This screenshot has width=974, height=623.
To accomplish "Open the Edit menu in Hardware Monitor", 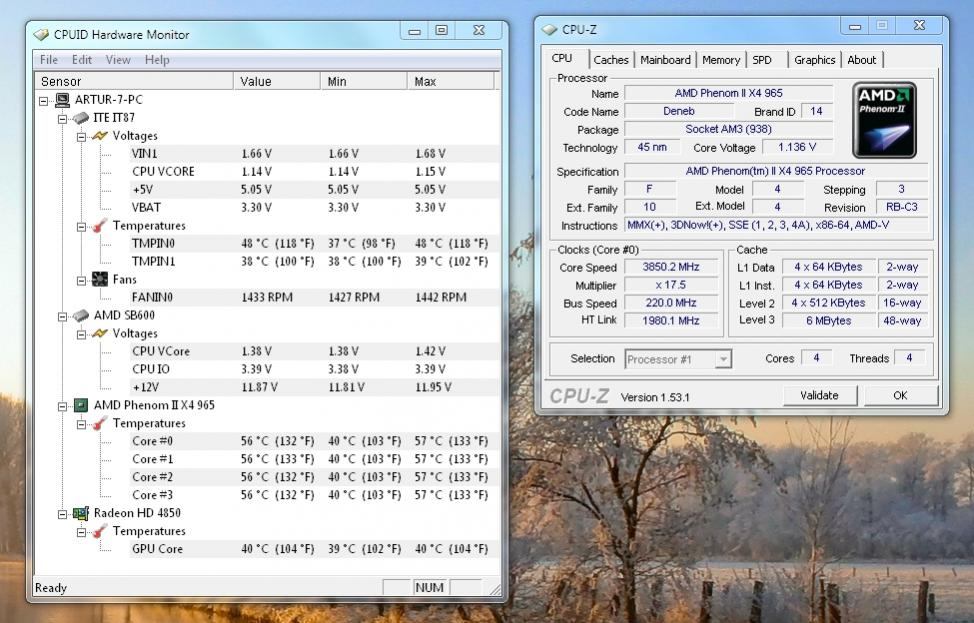I will pyautogui.click(x=81, y=60).
